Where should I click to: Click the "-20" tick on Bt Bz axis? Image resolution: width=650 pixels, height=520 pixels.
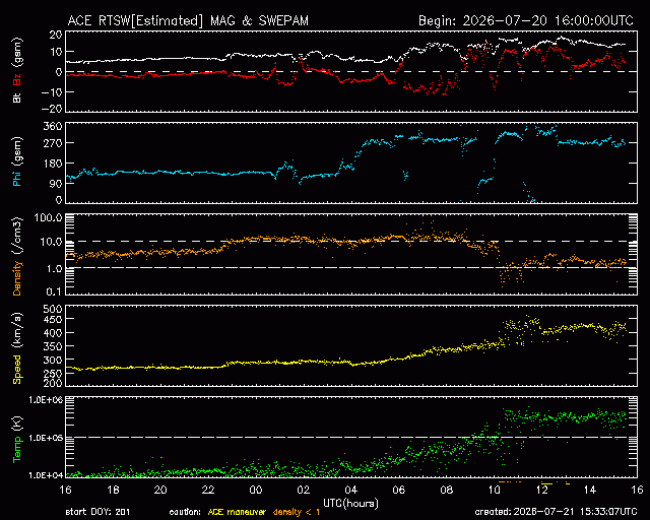51,109
